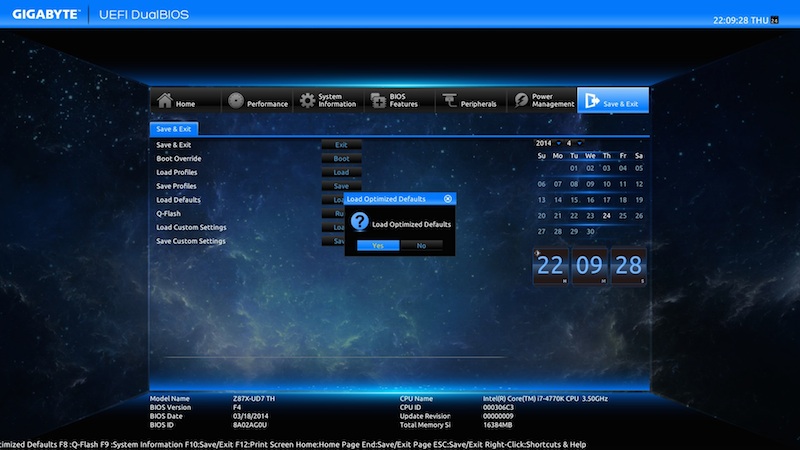
Task: Click the BIOS ID value 8A02AG0U
Action: point(250,424)
